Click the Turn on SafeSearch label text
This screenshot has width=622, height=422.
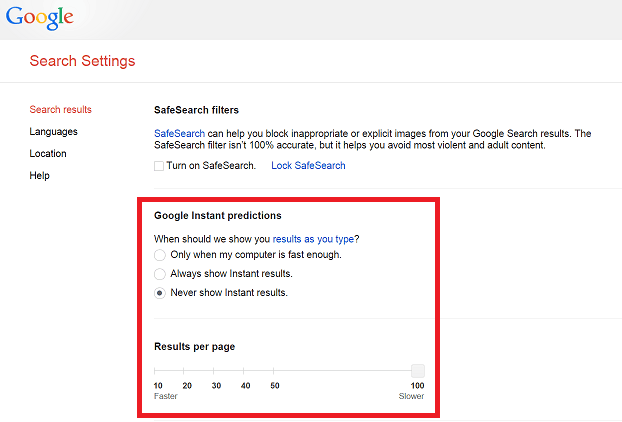click(x=211, y=165)
